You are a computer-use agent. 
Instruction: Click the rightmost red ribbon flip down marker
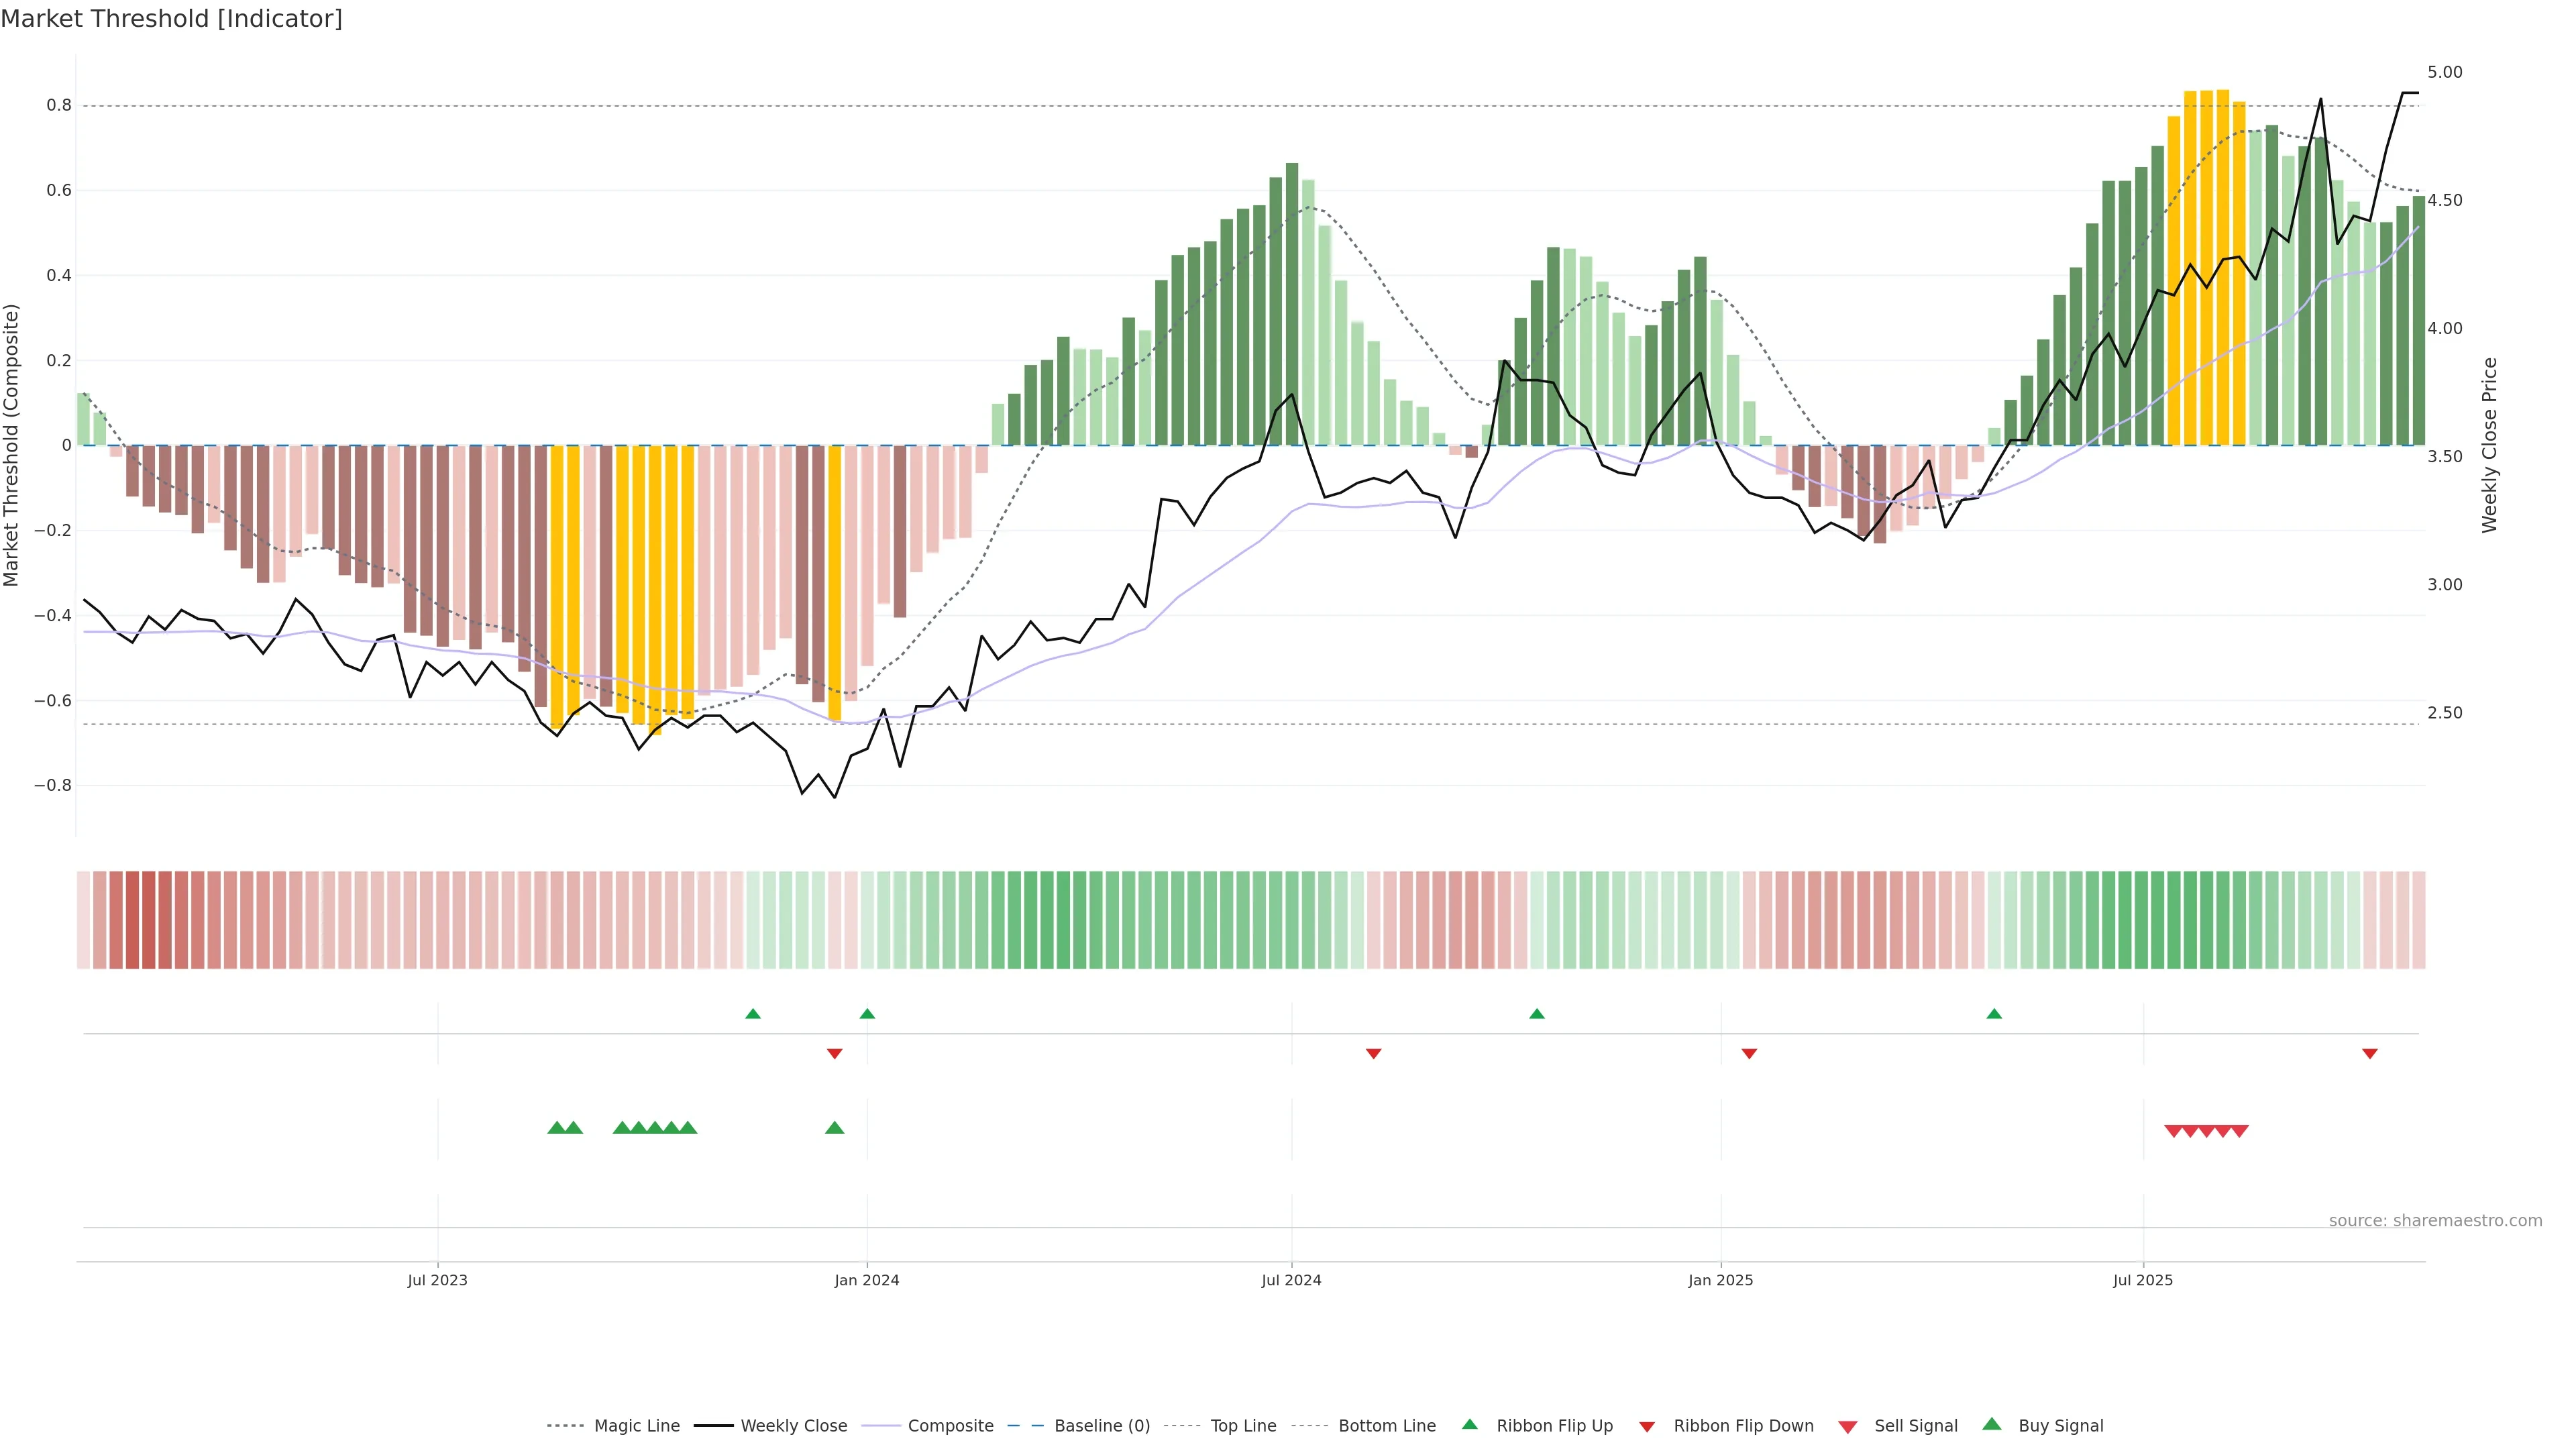(x=2369, y=1054)
